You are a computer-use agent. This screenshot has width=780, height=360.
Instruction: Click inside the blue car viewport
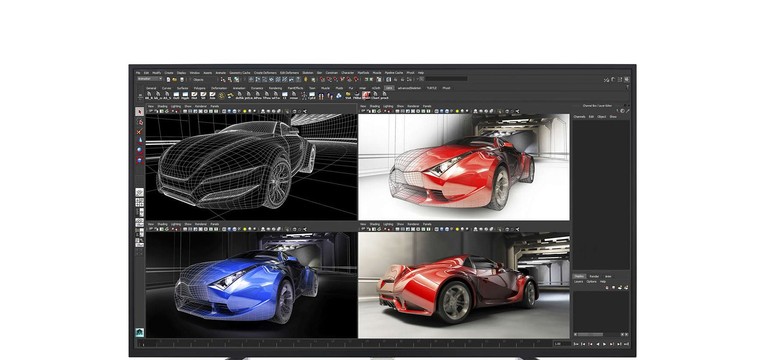251,285
